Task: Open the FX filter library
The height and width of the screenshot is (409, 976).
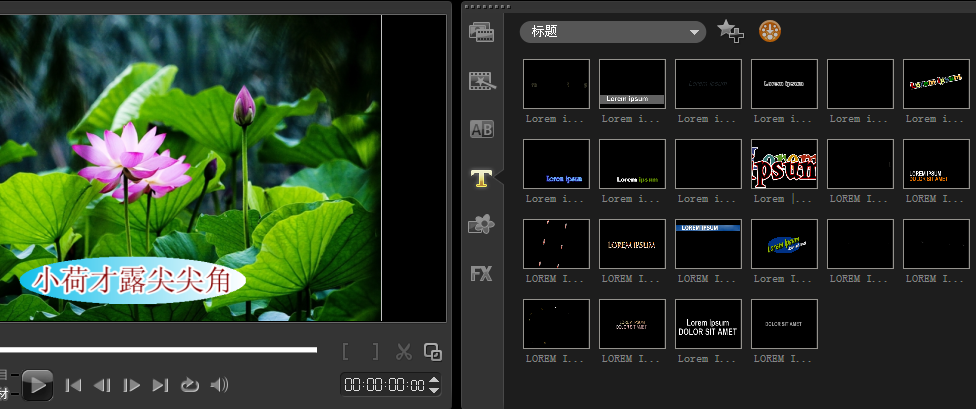Action: (482, 273)
